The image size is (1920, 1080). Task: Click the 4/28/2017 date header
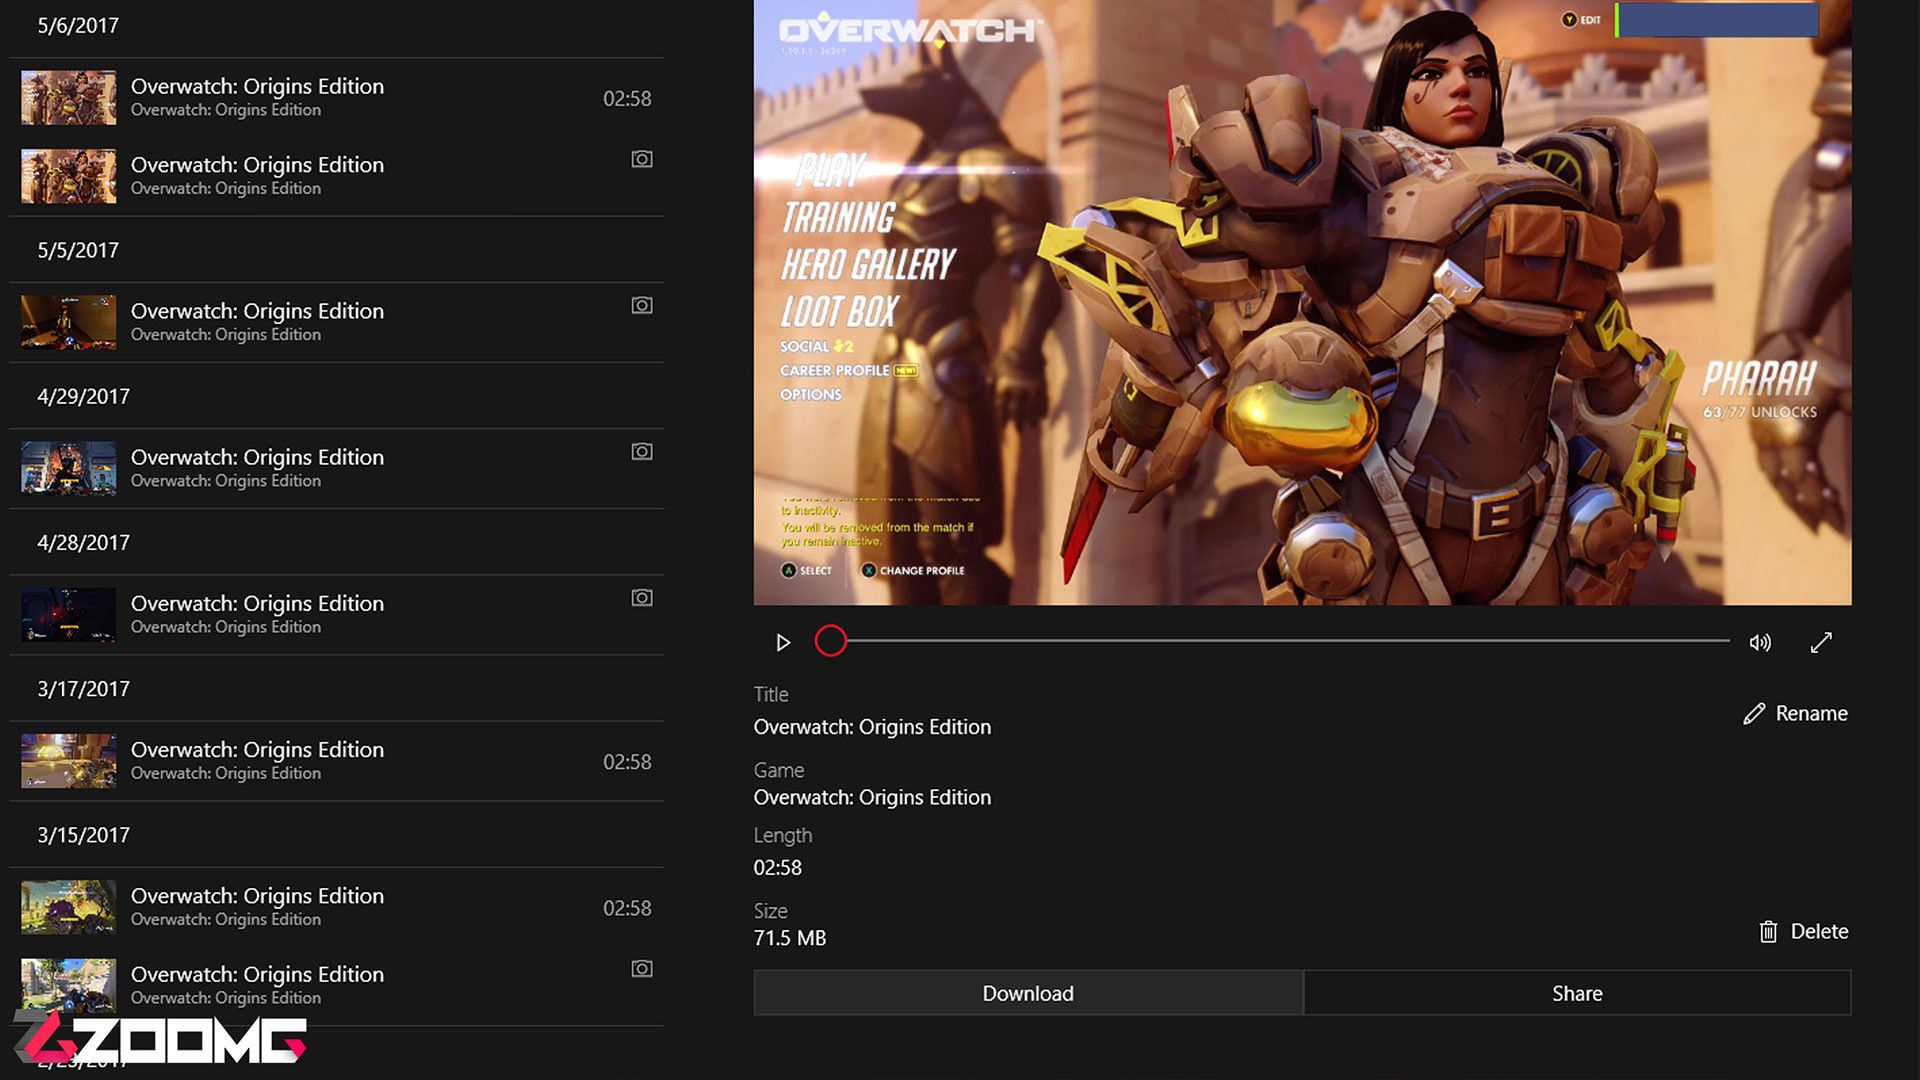point(84,542)
